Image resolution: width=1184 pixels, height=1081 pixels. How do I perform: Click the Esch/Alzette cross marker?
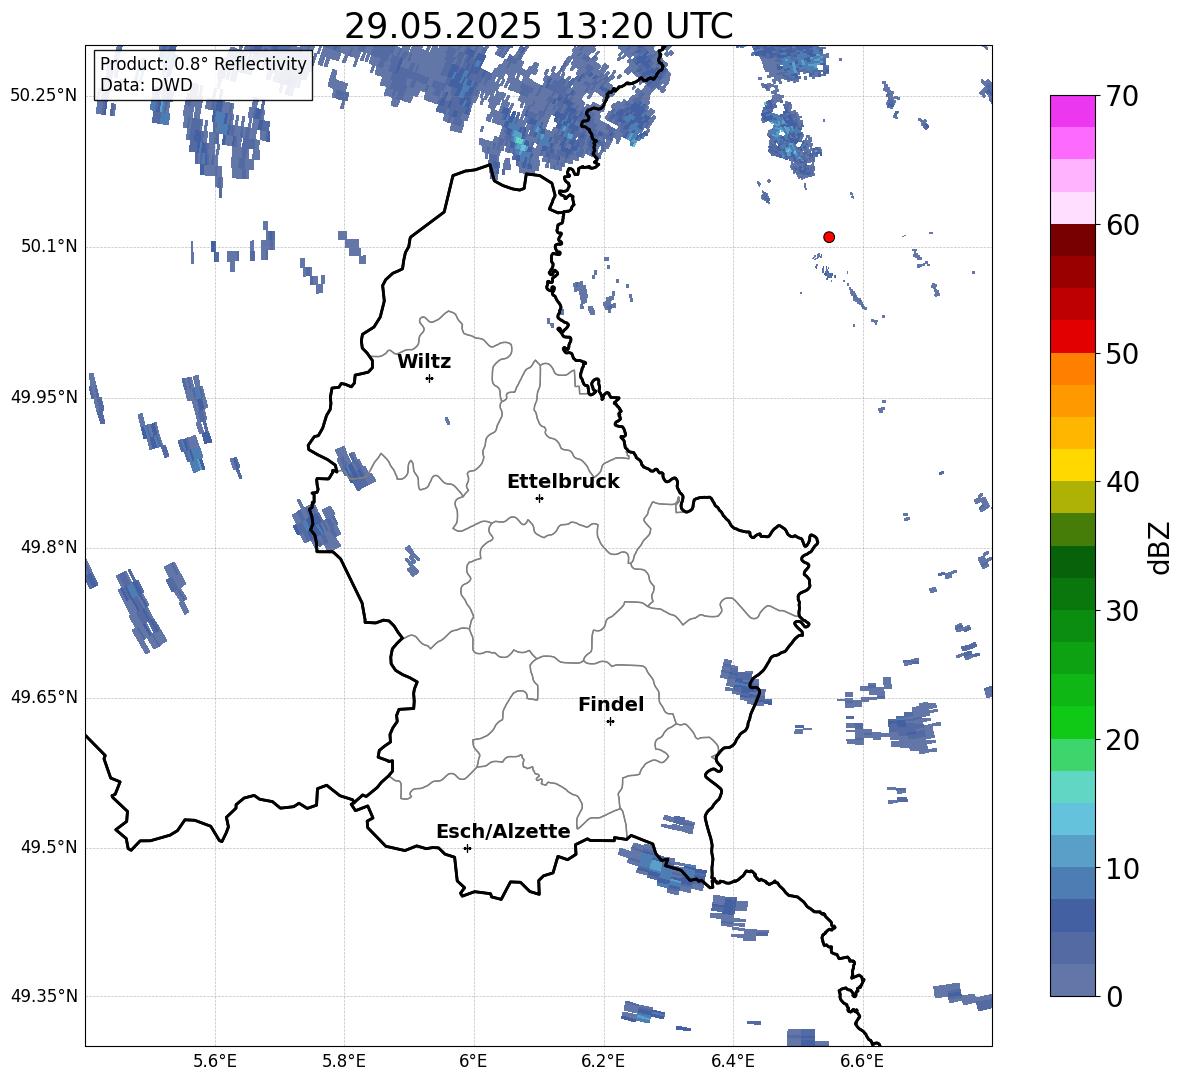pos(467,848)
